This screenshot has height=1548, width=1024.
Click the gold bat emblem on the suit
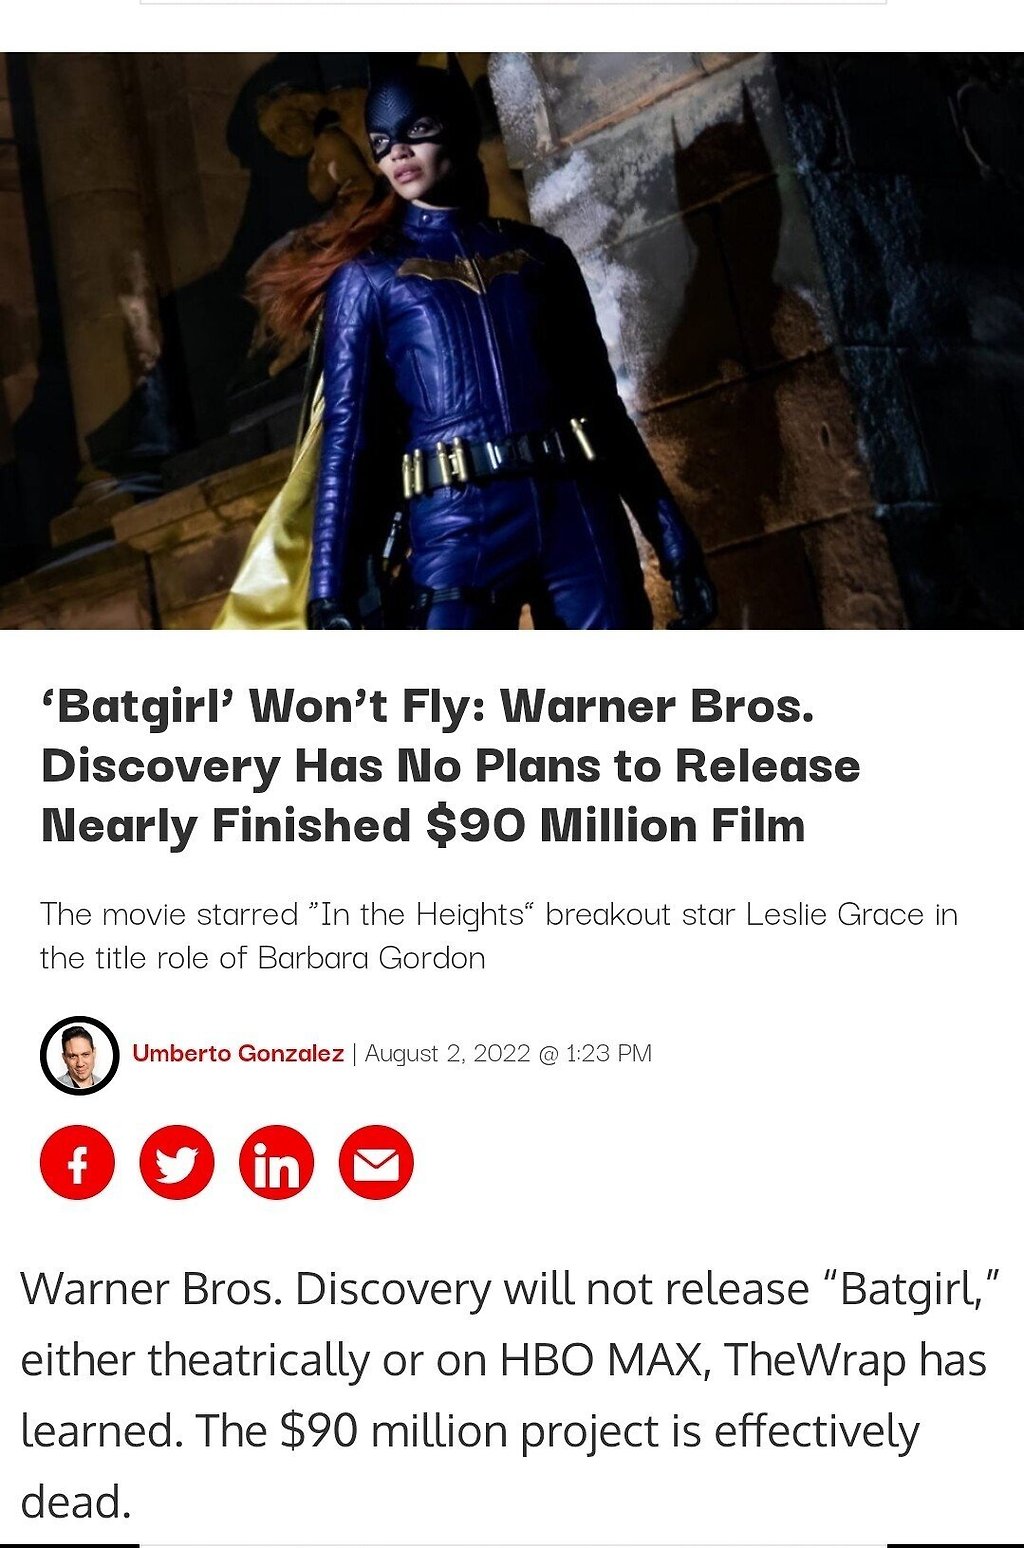[x=468, y=269]
